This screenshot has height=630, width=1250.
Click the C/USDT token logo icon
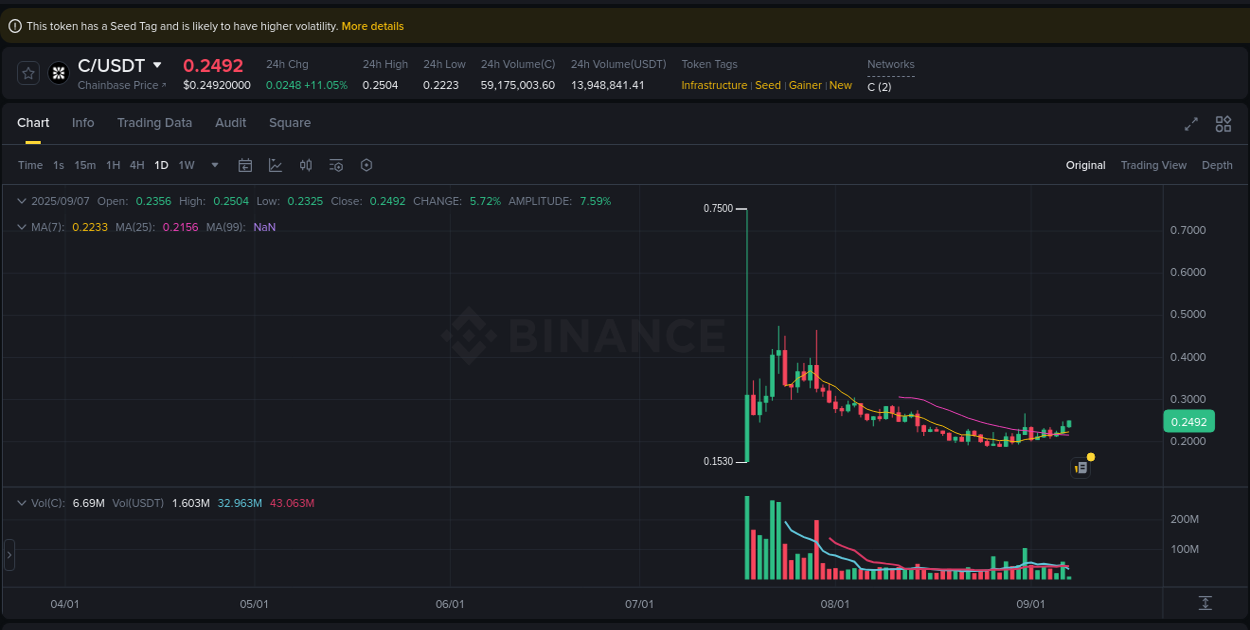(x=58, y=73)
